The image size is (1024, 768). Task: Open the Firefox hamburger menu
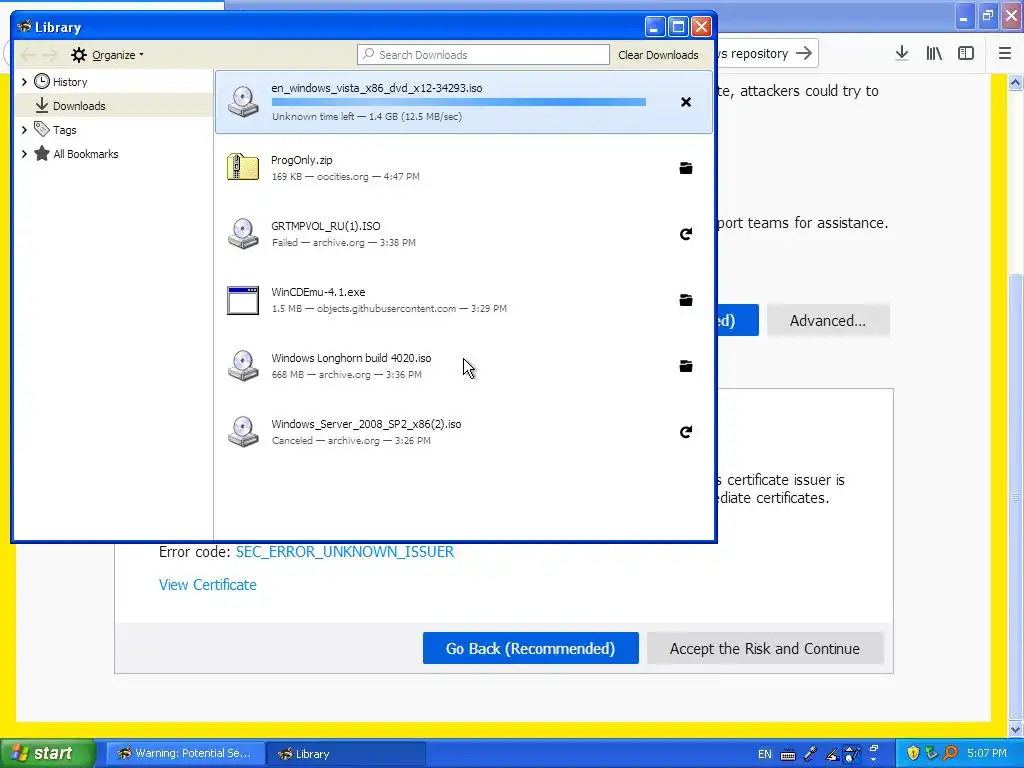(x=1004, y=53)
